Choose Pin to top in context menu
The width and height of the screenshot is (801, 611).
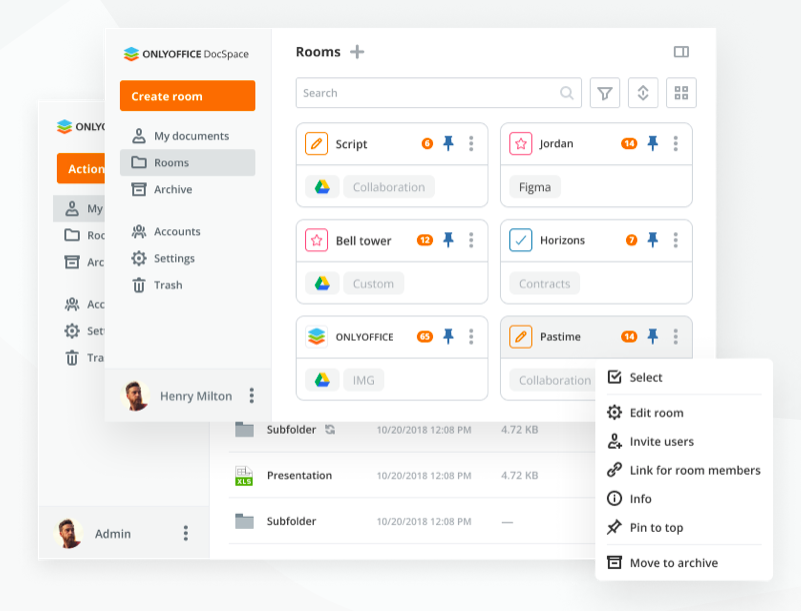684,527
